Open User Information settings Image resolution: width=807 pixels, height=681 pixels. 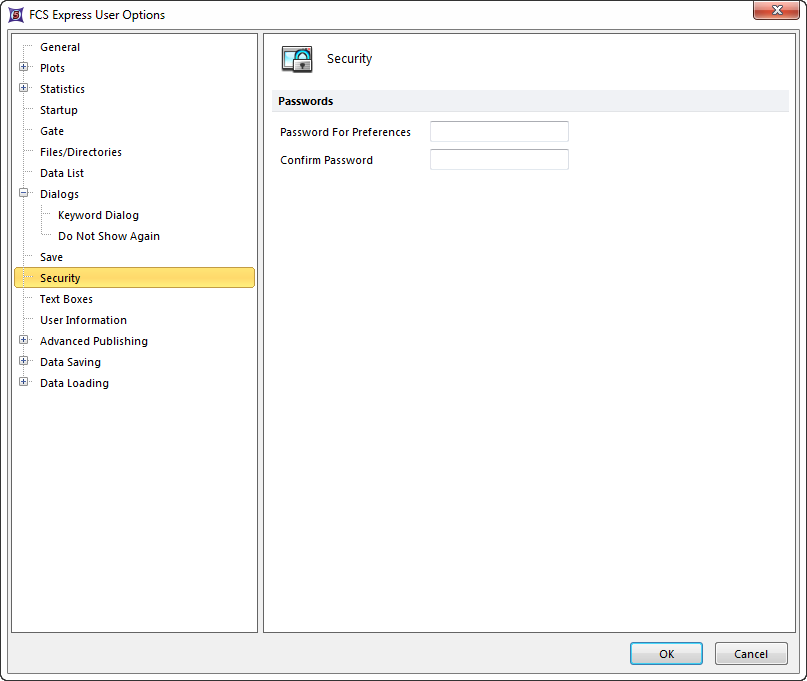coord(83,320)
